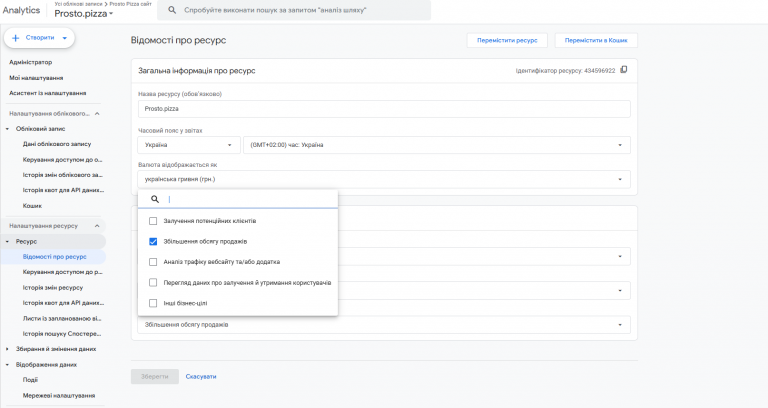Open the currency dropdown 'українська гривня'
The image size is (768, 408).
pos(384,179)
